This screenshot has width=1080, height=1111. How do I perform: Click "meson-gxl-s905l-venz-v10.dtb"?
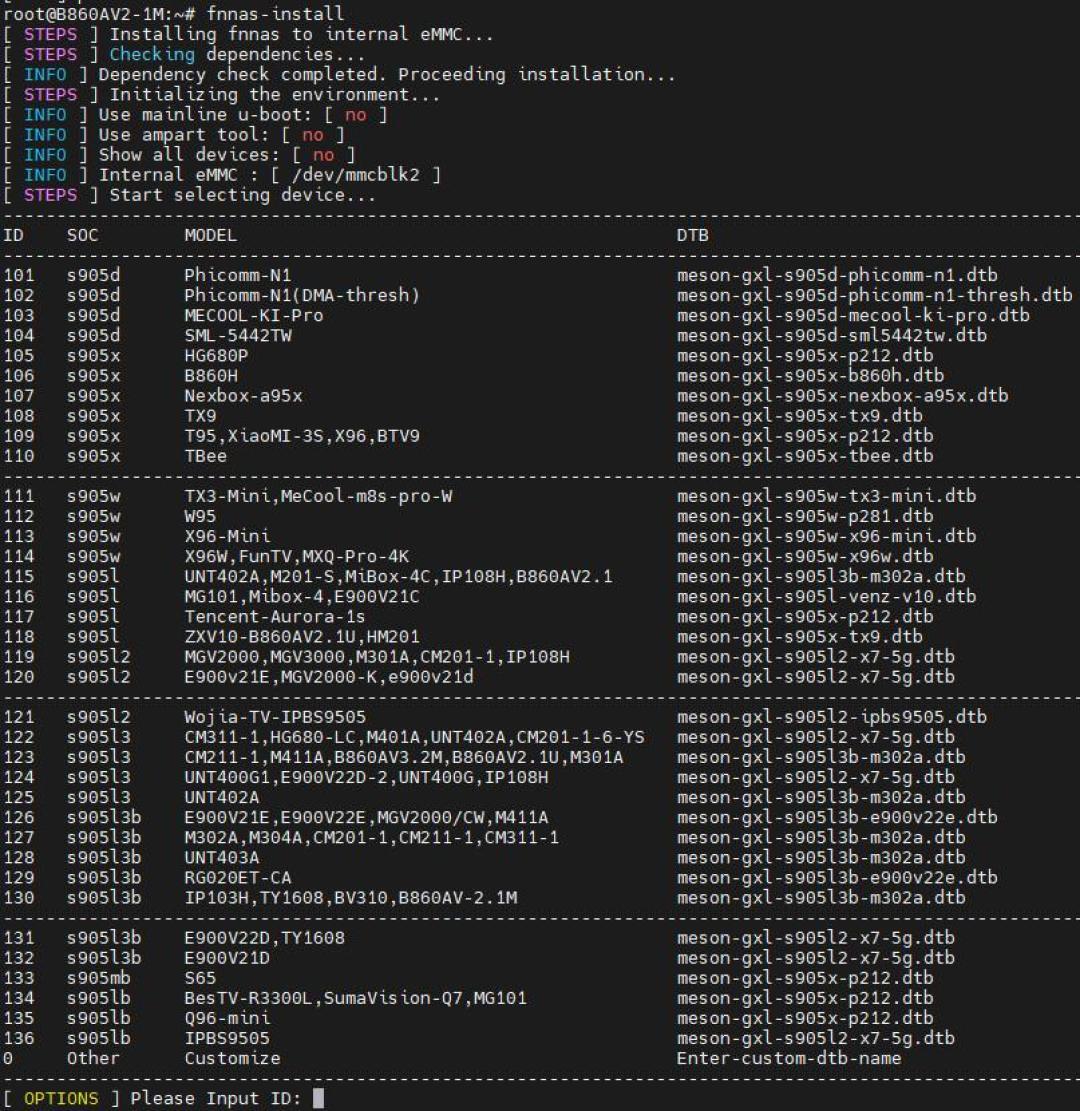[826, 597]
